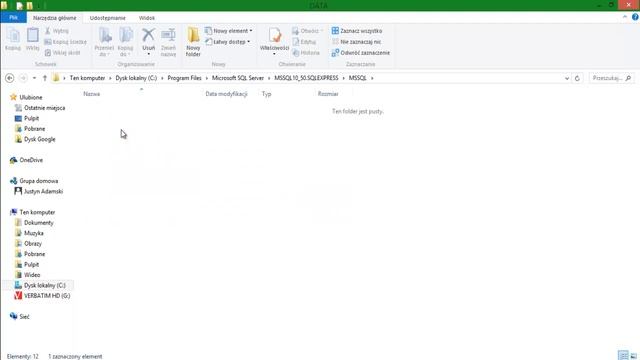The width and height of the screenshot is (640, 360).
Task: Collapse the ribbon with the chevron
Action: point(624,17)
